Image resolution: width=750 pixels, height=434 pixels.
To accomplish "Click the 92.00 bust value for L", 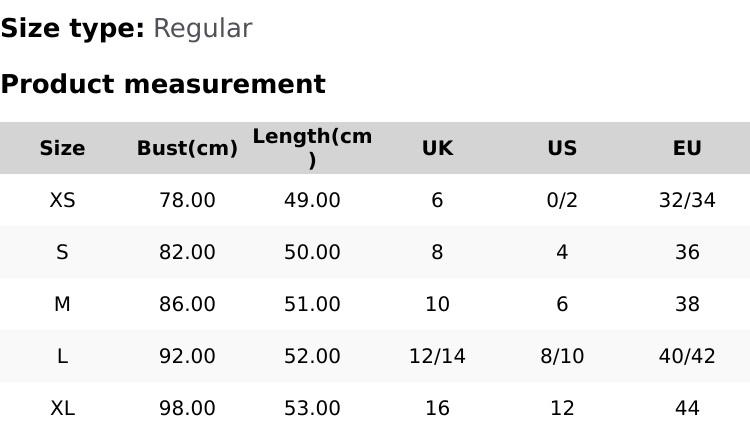I will click(187, 356).
